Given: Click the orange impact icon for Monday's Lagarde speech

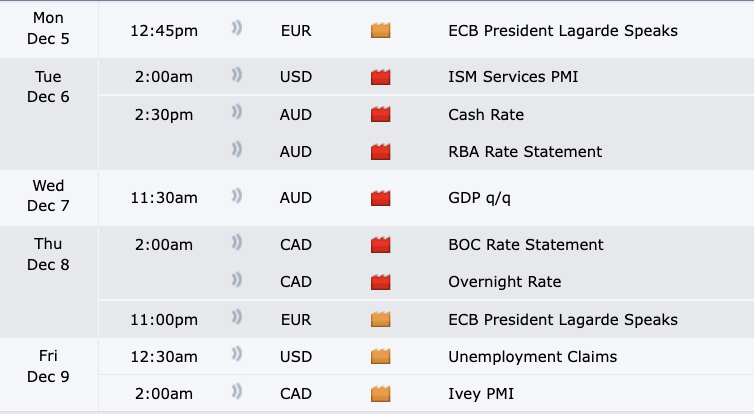Looking at the screenshot, I should click(380, 30).
